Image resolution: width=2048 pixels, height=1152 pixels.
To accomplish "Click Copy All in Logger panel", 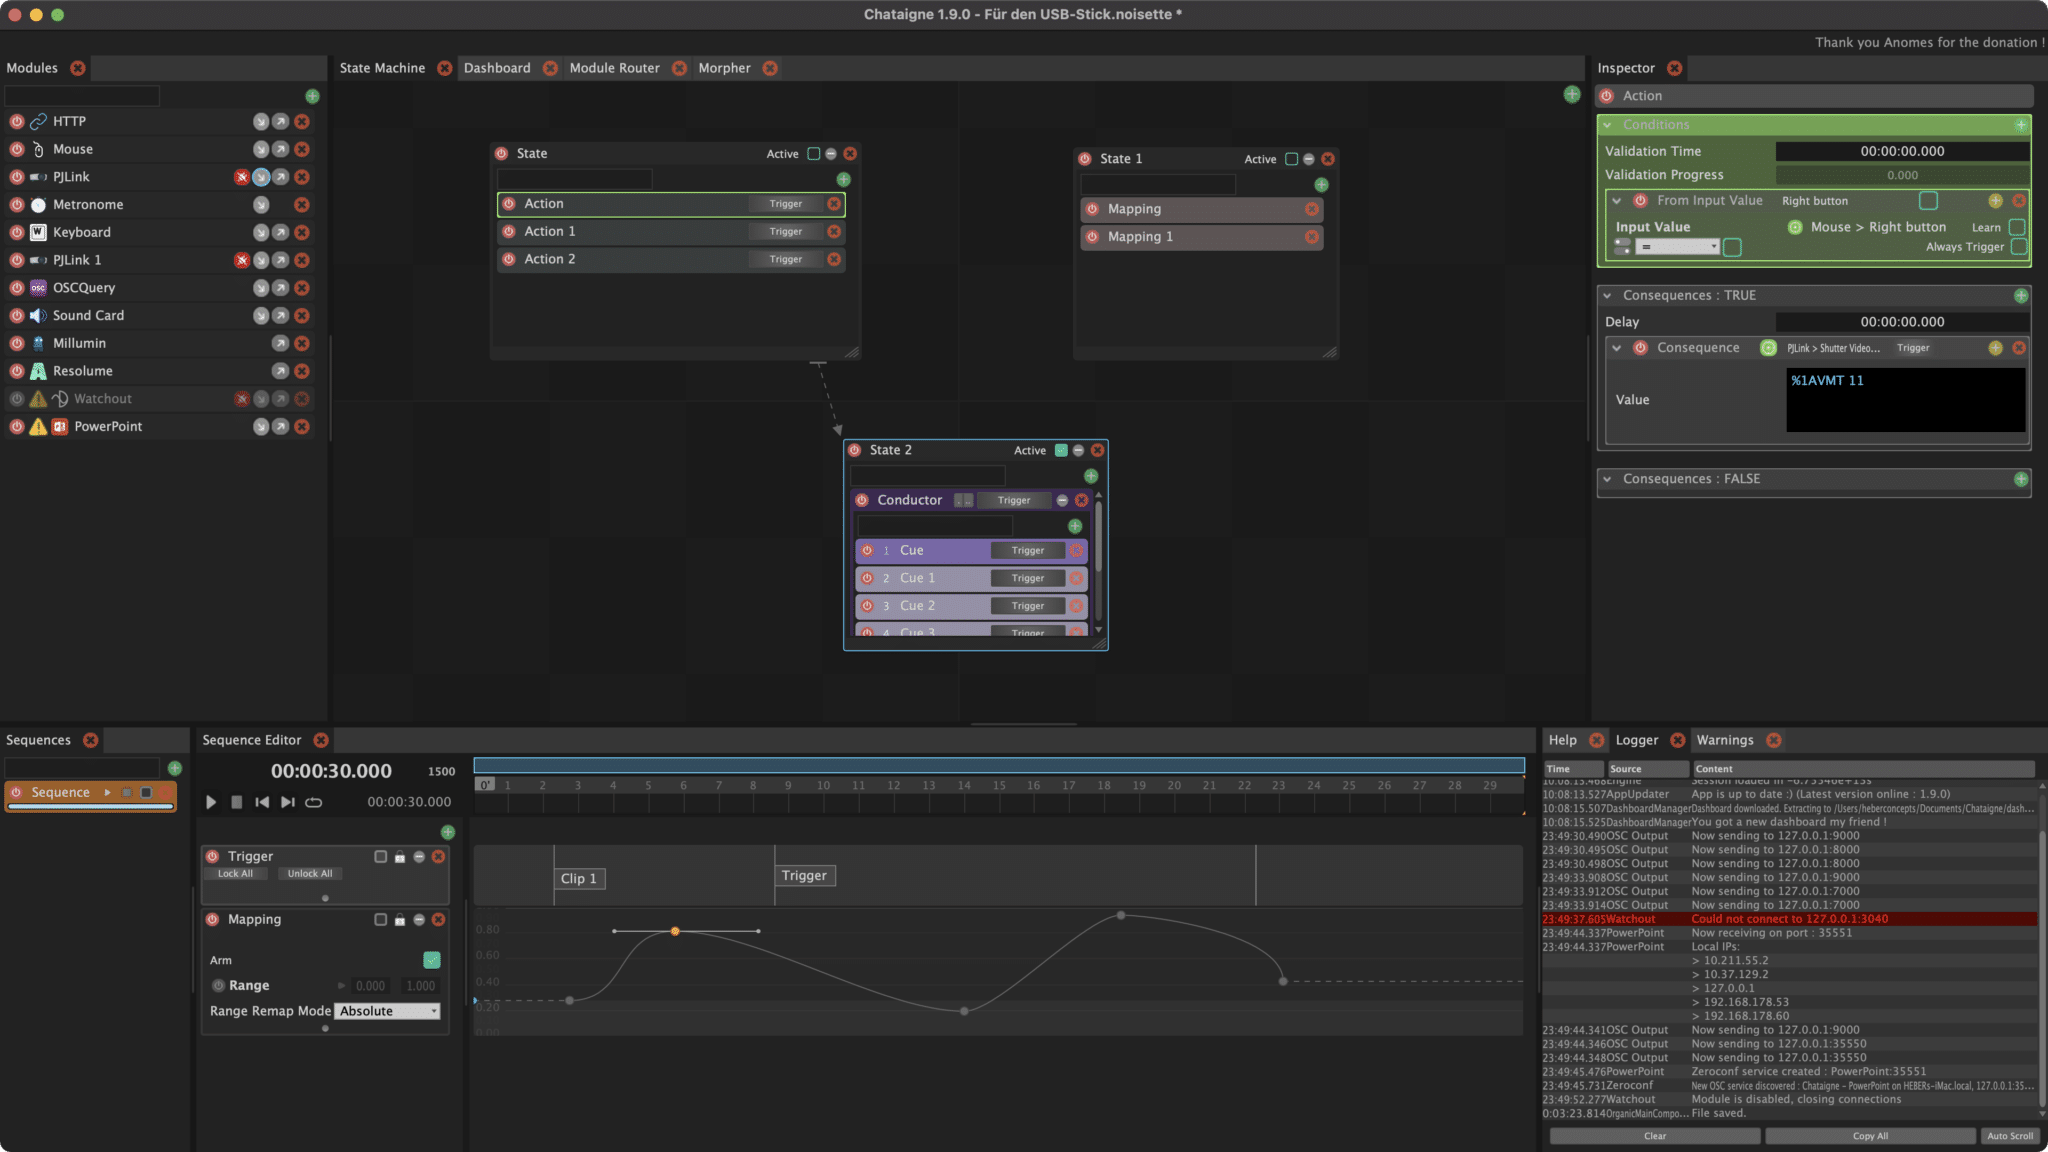I will [1869, 1136].
